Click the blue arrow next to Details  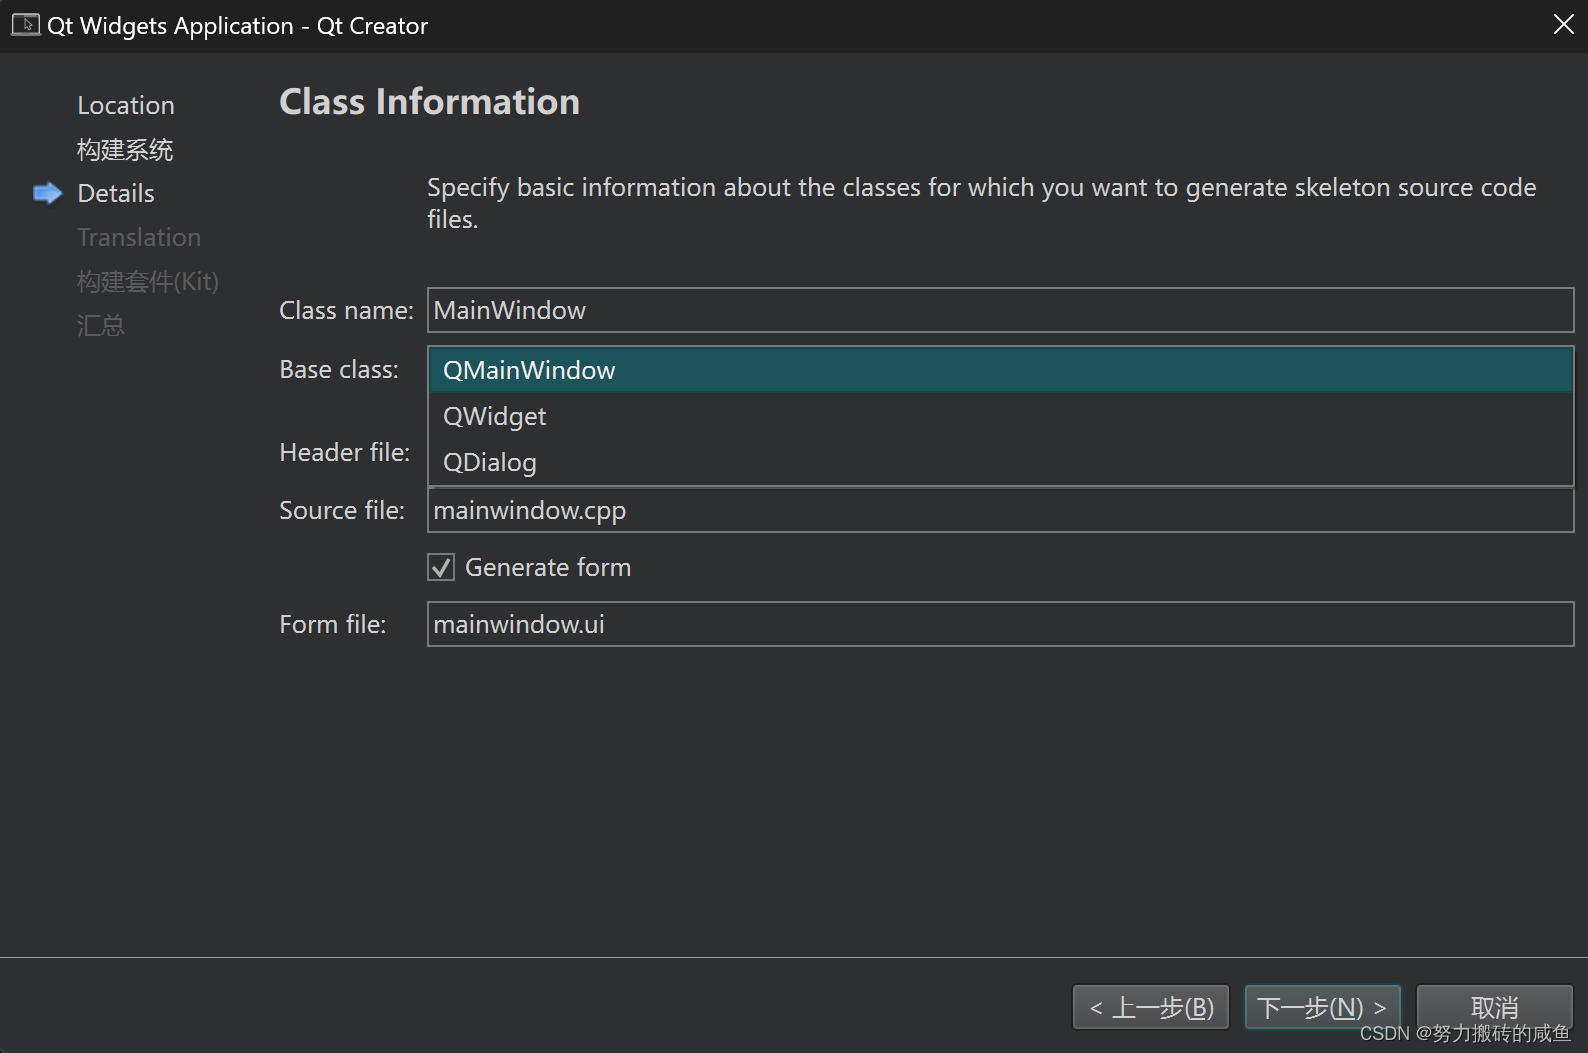coord(47,193)
